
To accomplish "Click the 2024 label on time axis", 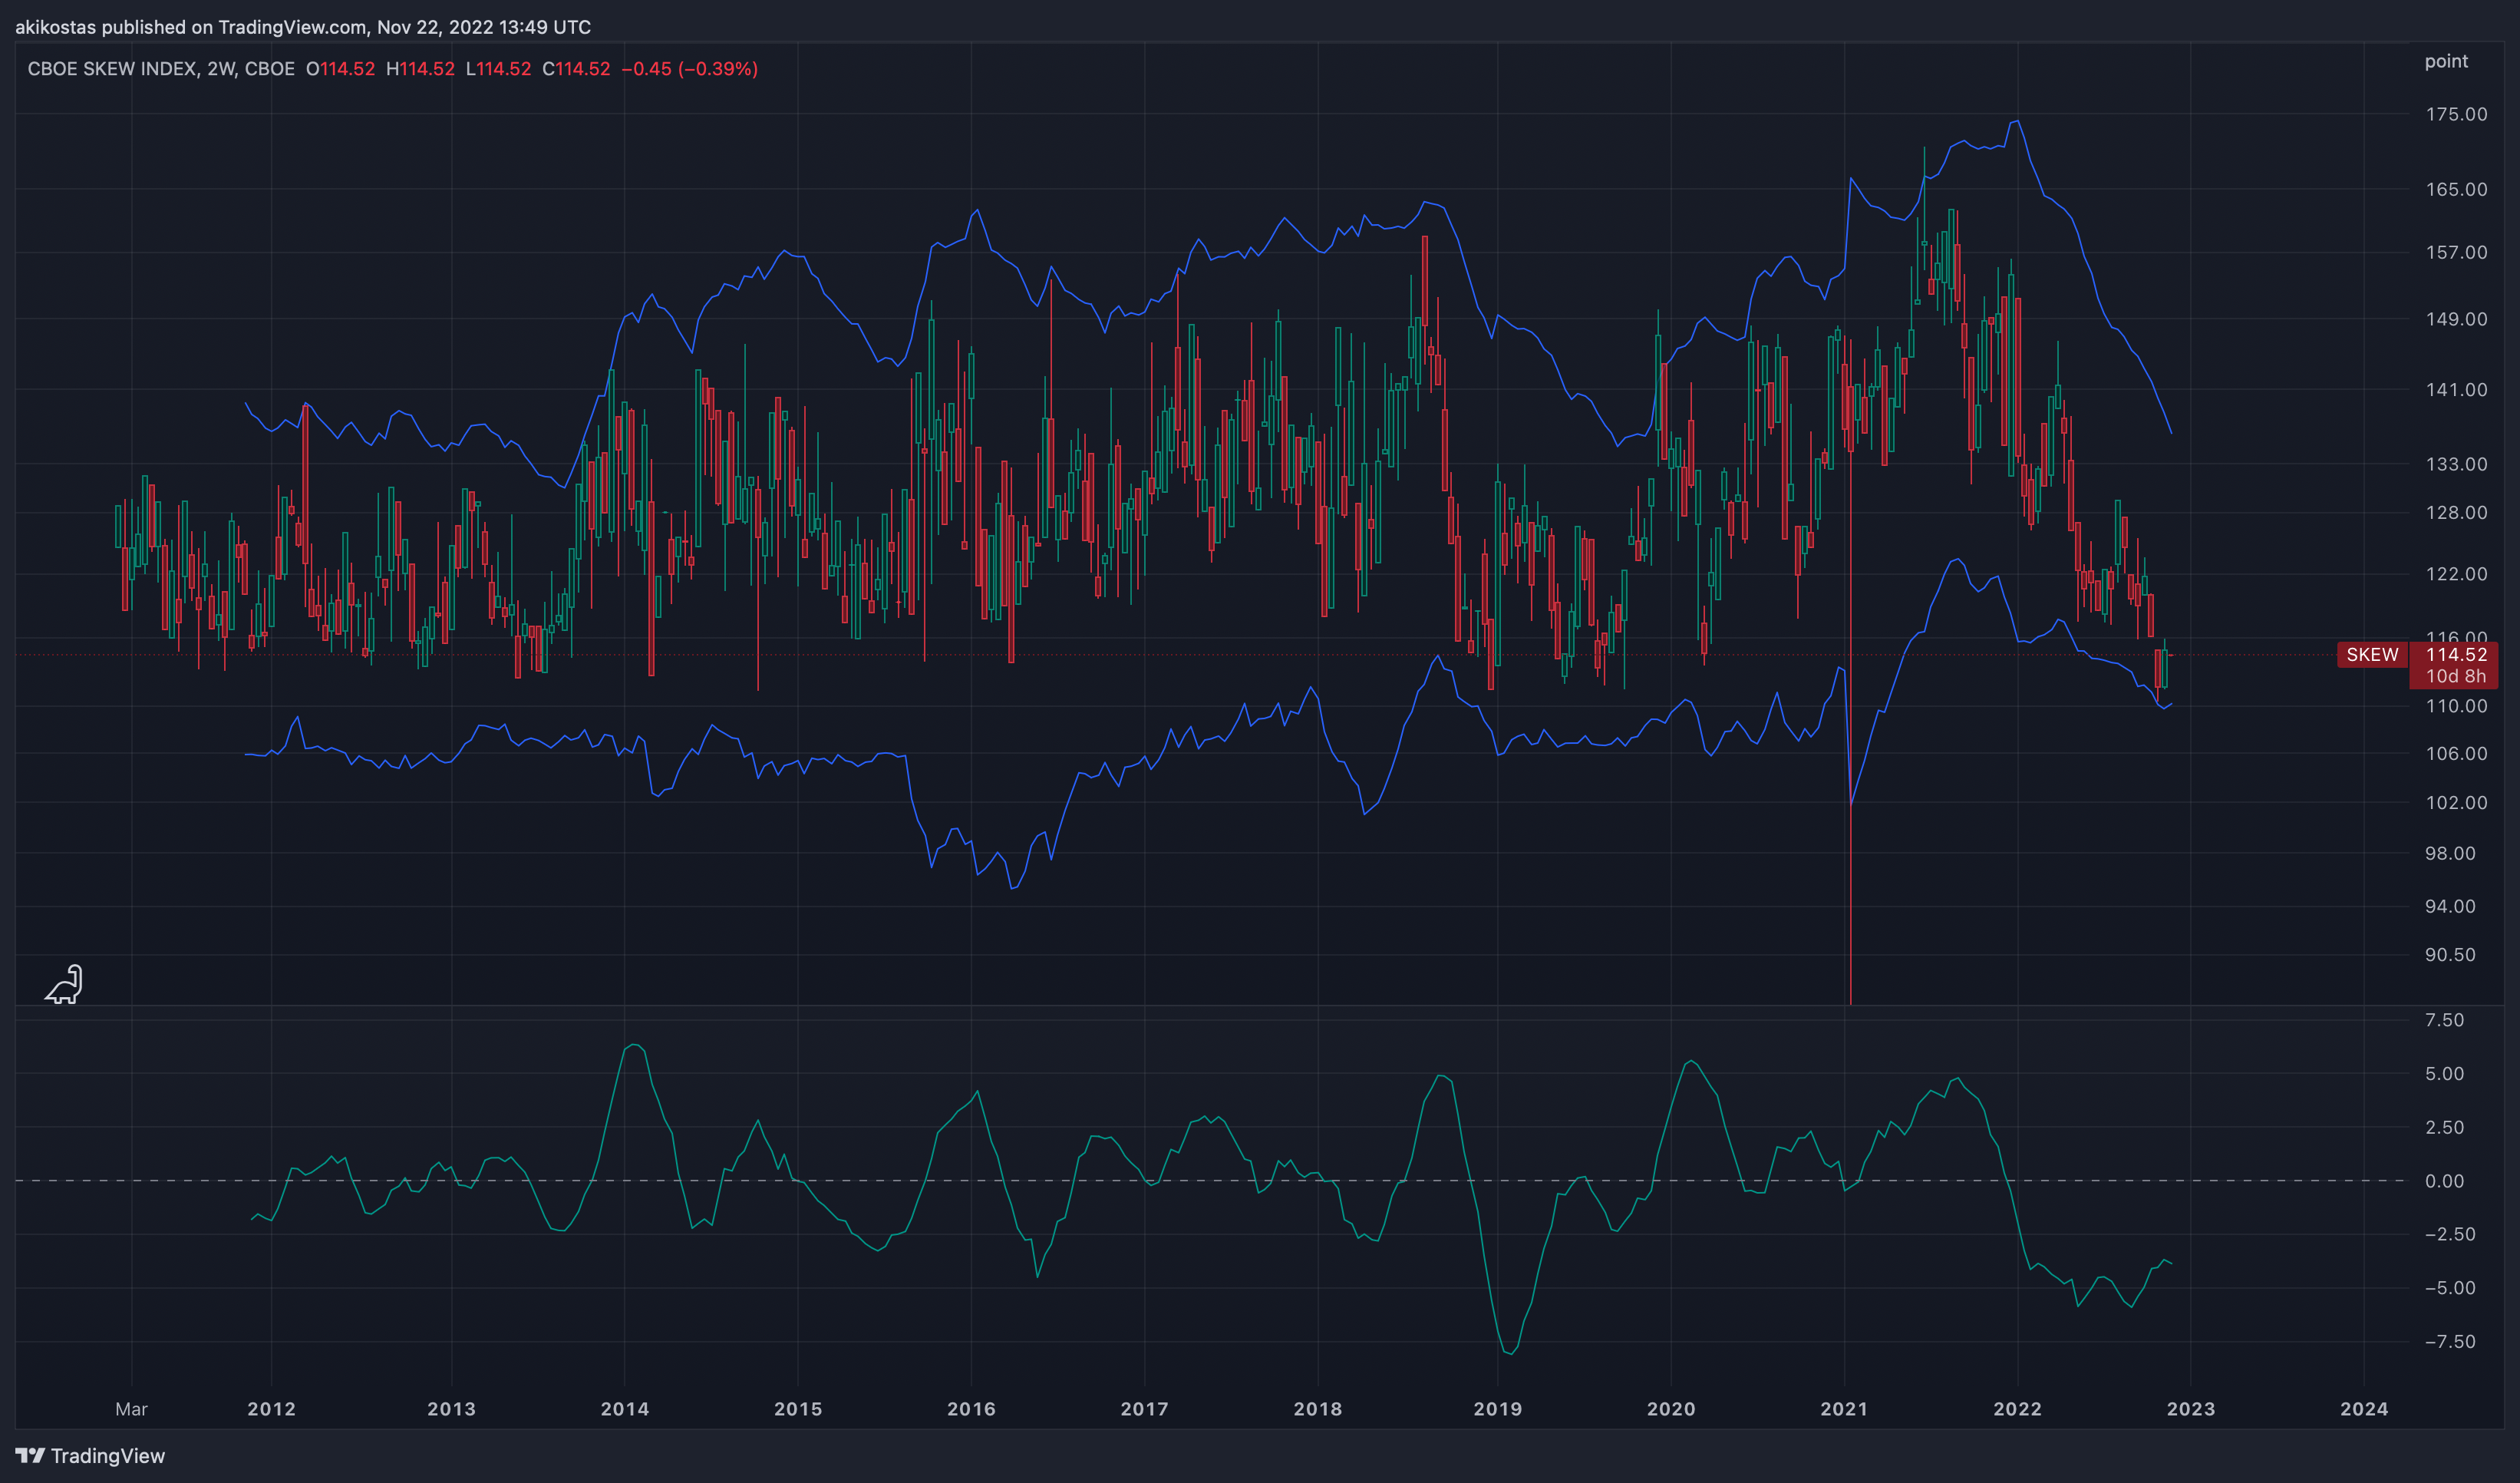I will click(x=2364, y=1409).
